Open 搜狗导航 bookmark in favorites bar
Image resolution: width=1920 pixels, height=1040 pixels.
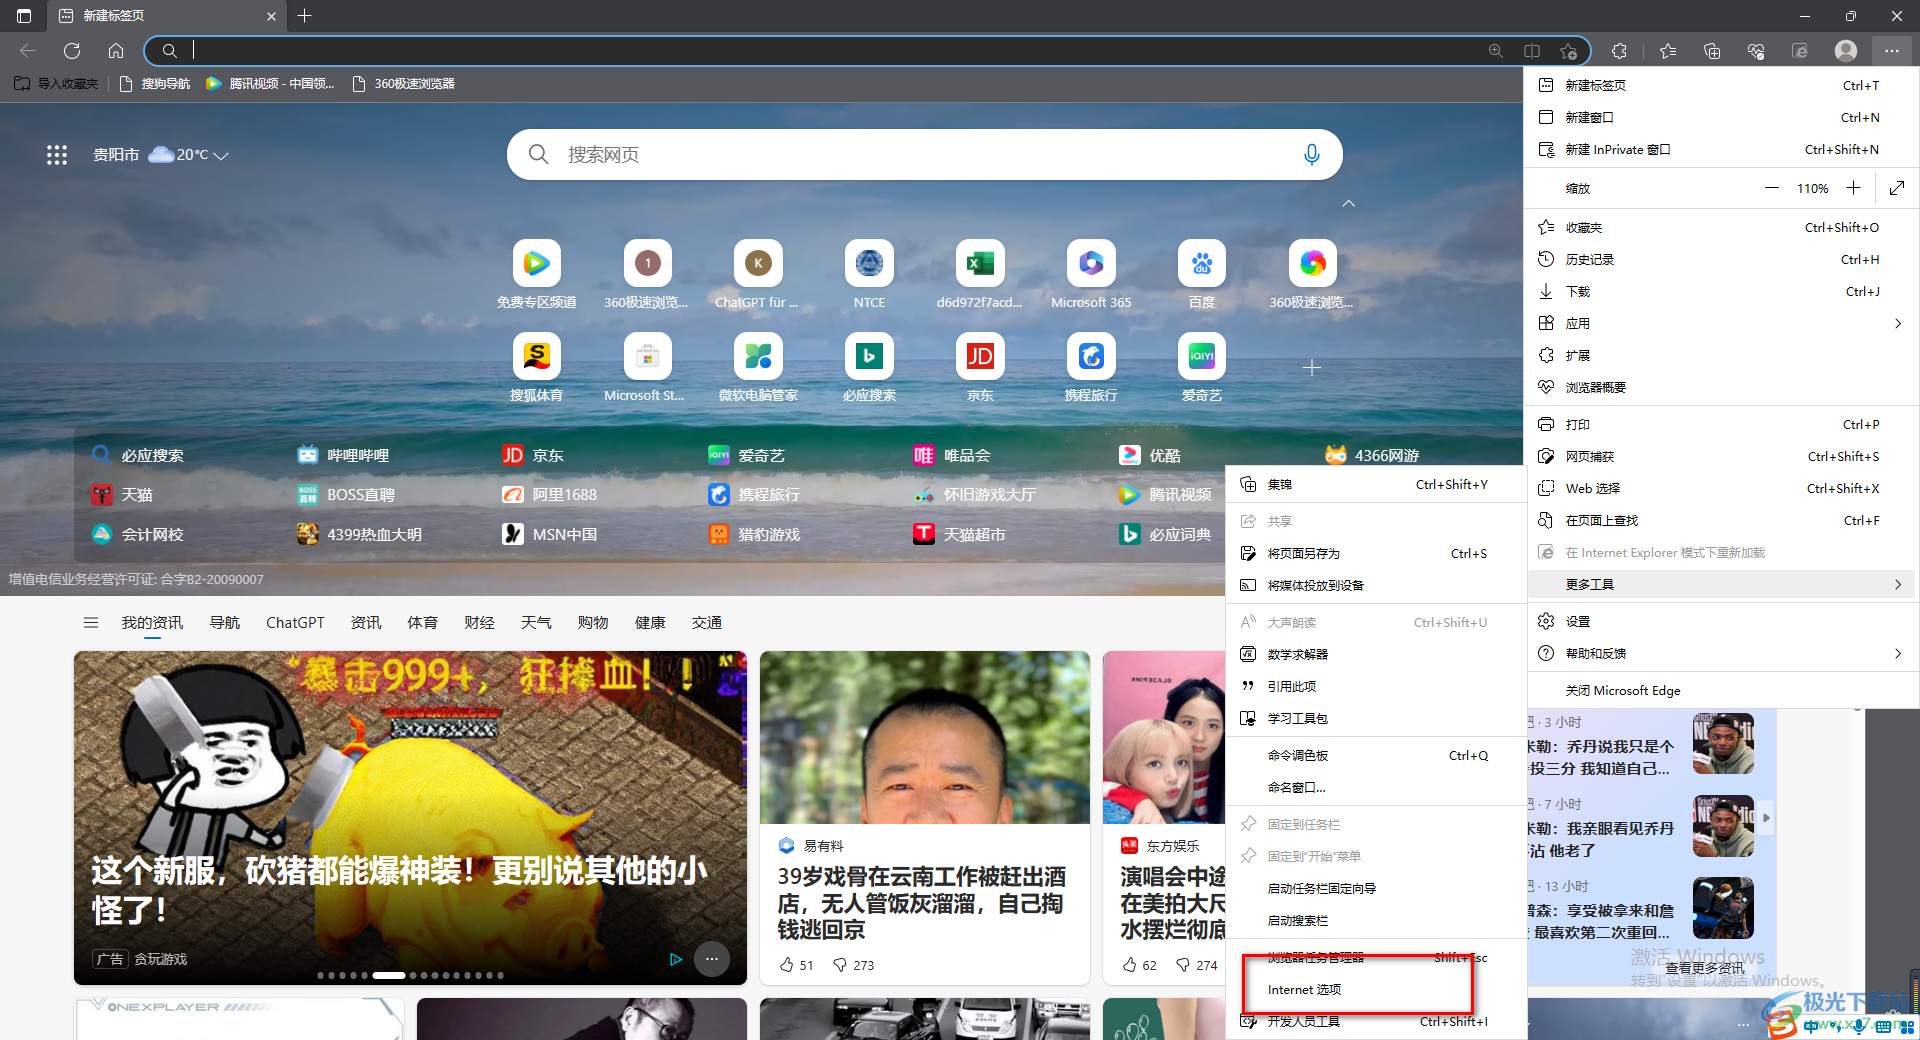click(x=154, y=84)
